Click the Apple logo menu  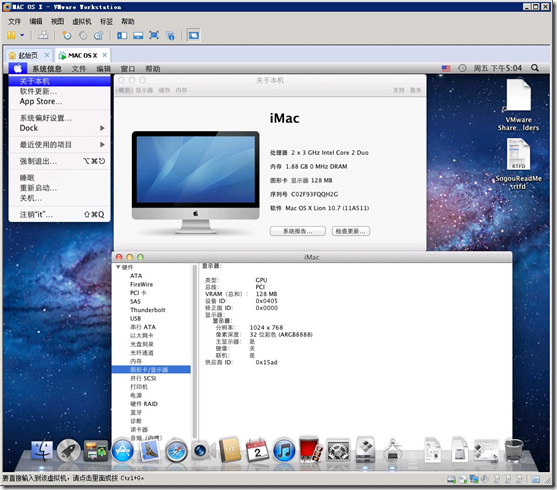click(18, 68)
